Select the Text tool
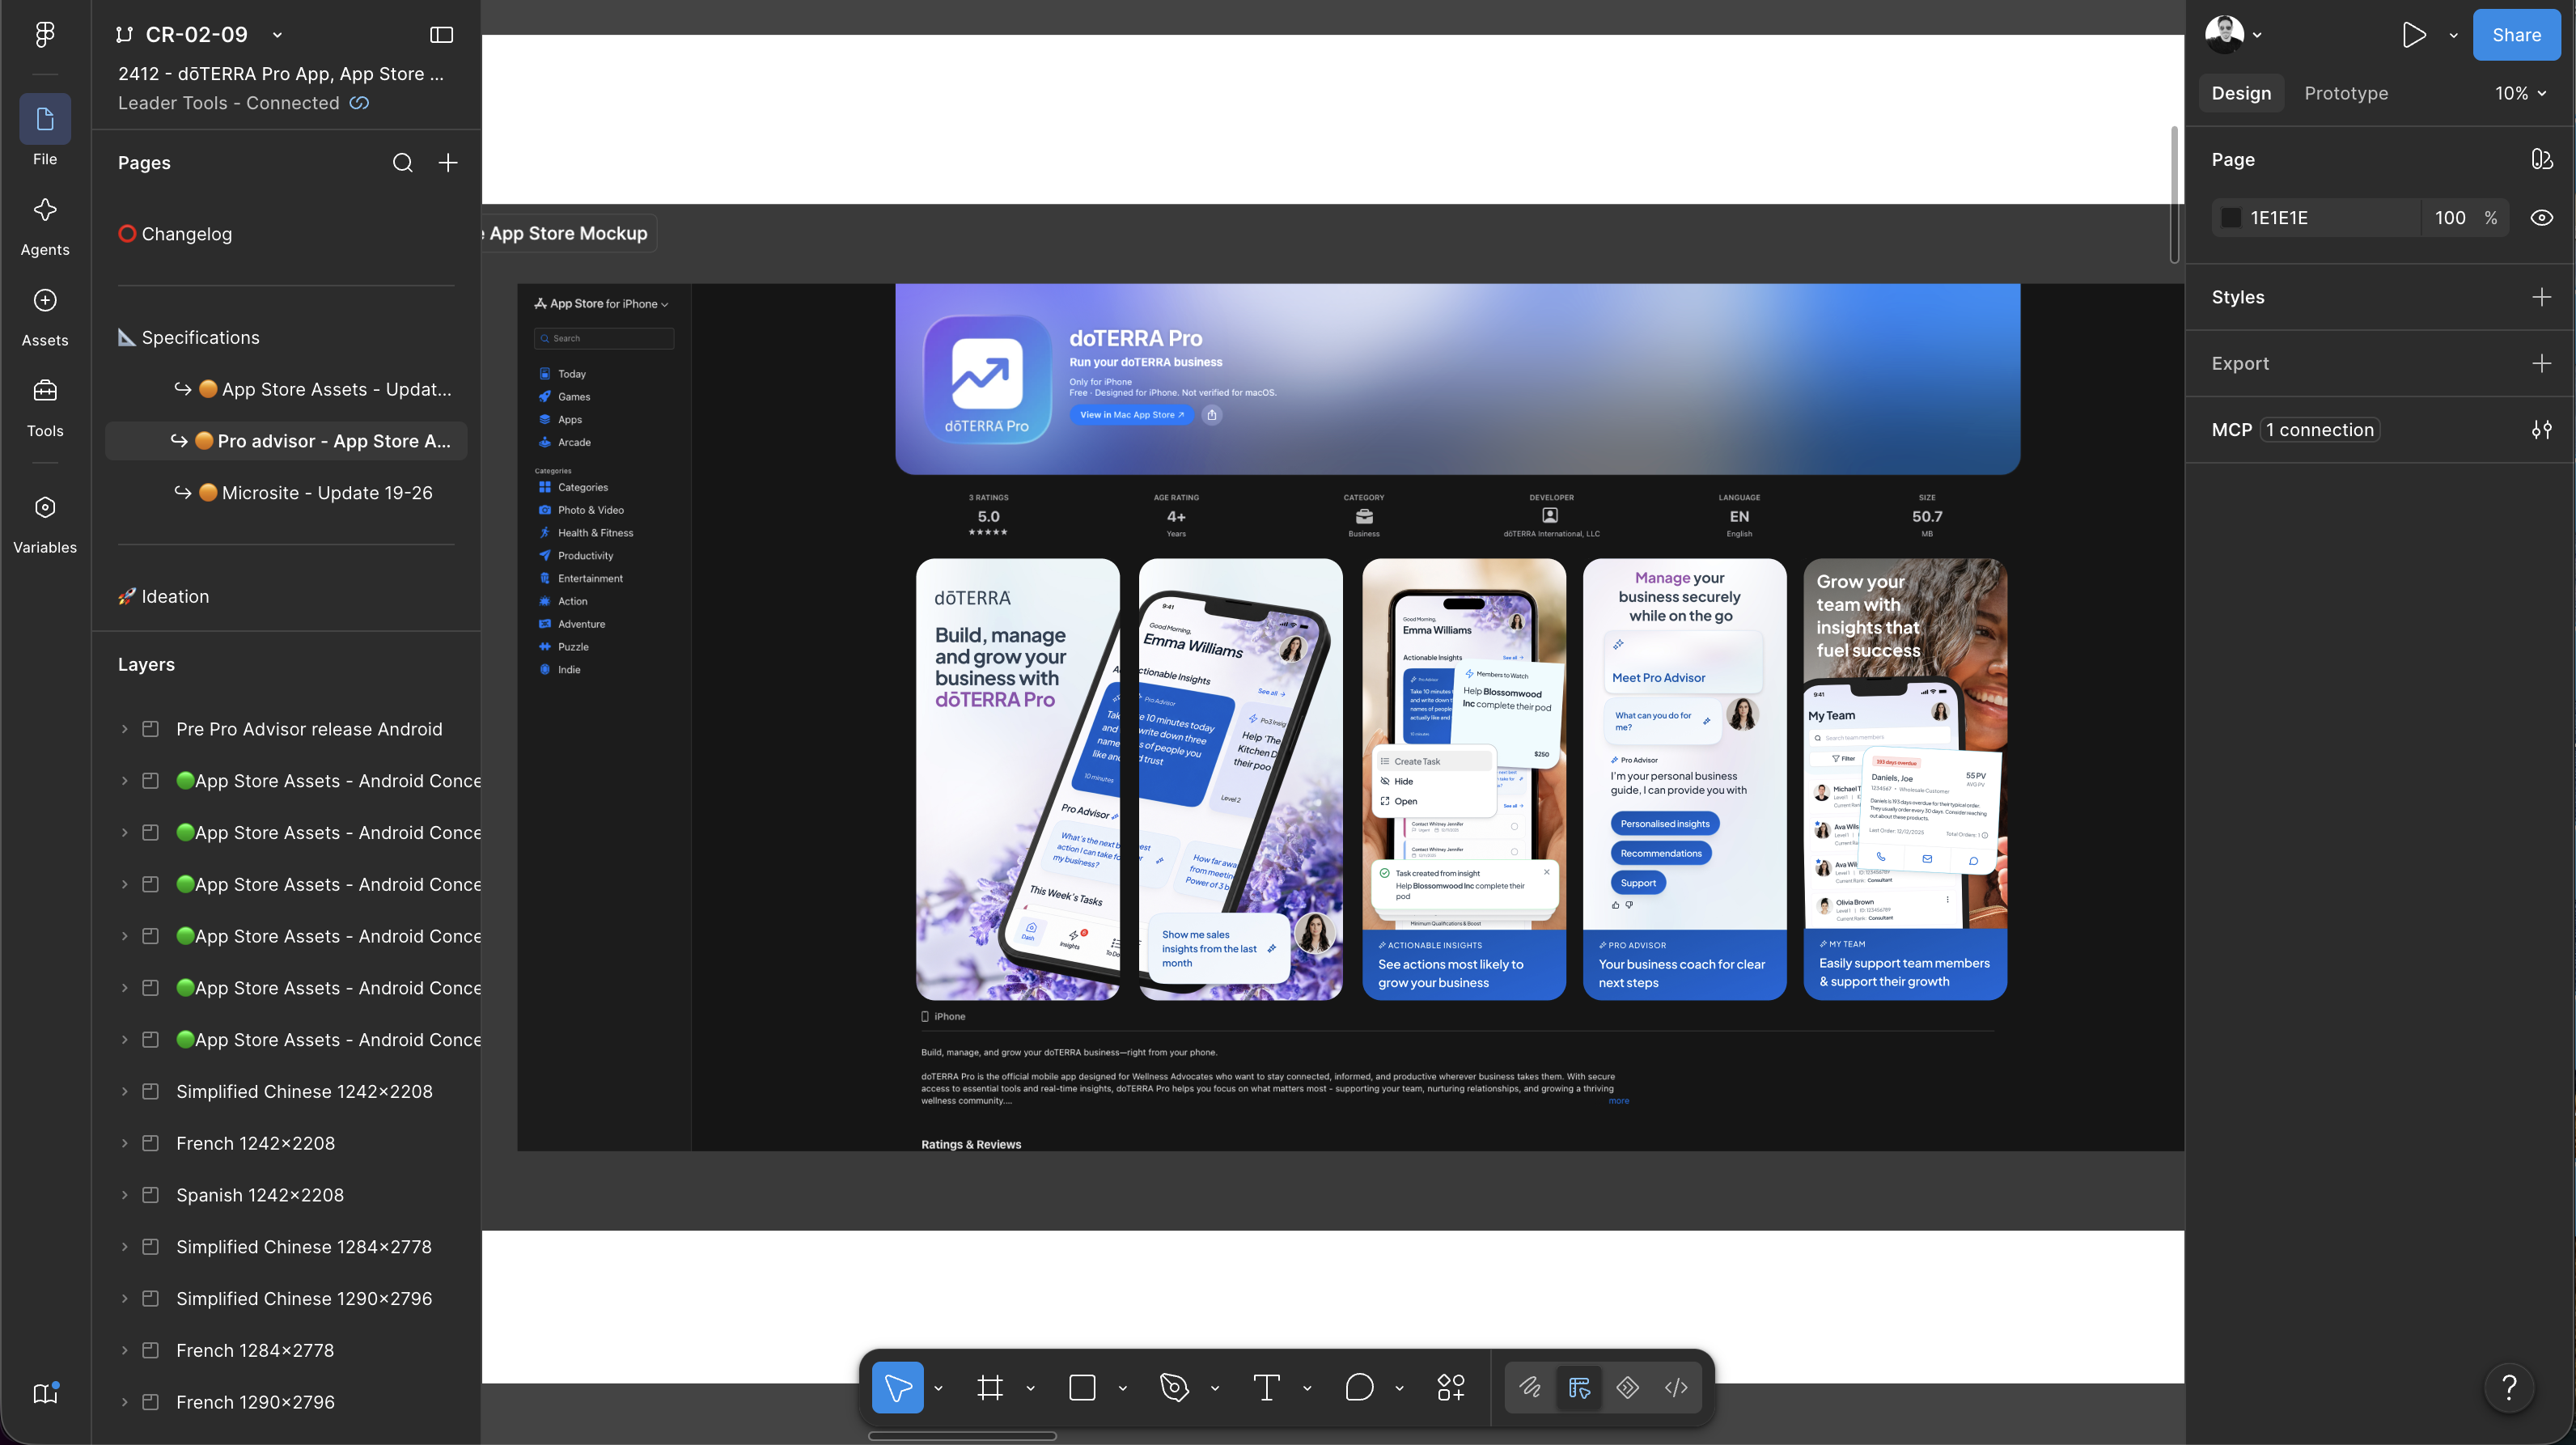2576x1445 pixels. click(x=1266, y=1387)
